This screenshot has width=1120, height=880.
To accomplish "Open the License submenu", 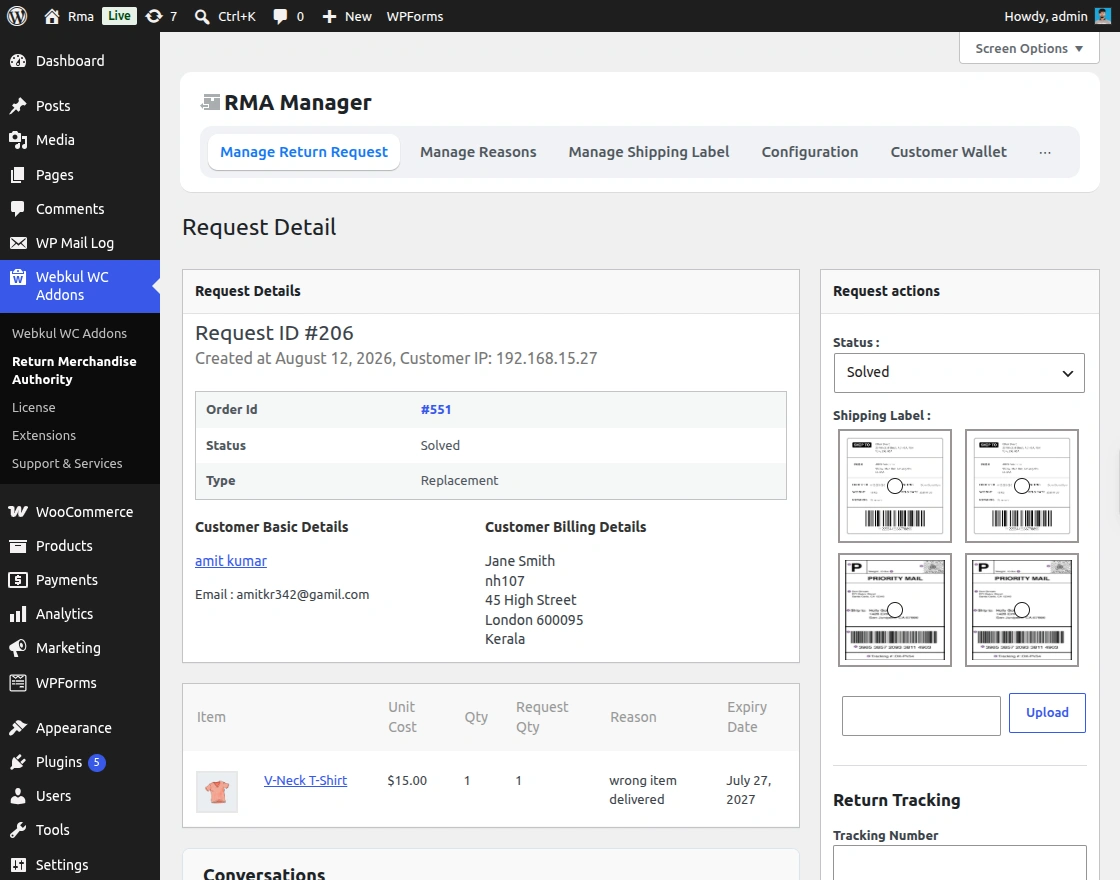I will pos(34,408).
